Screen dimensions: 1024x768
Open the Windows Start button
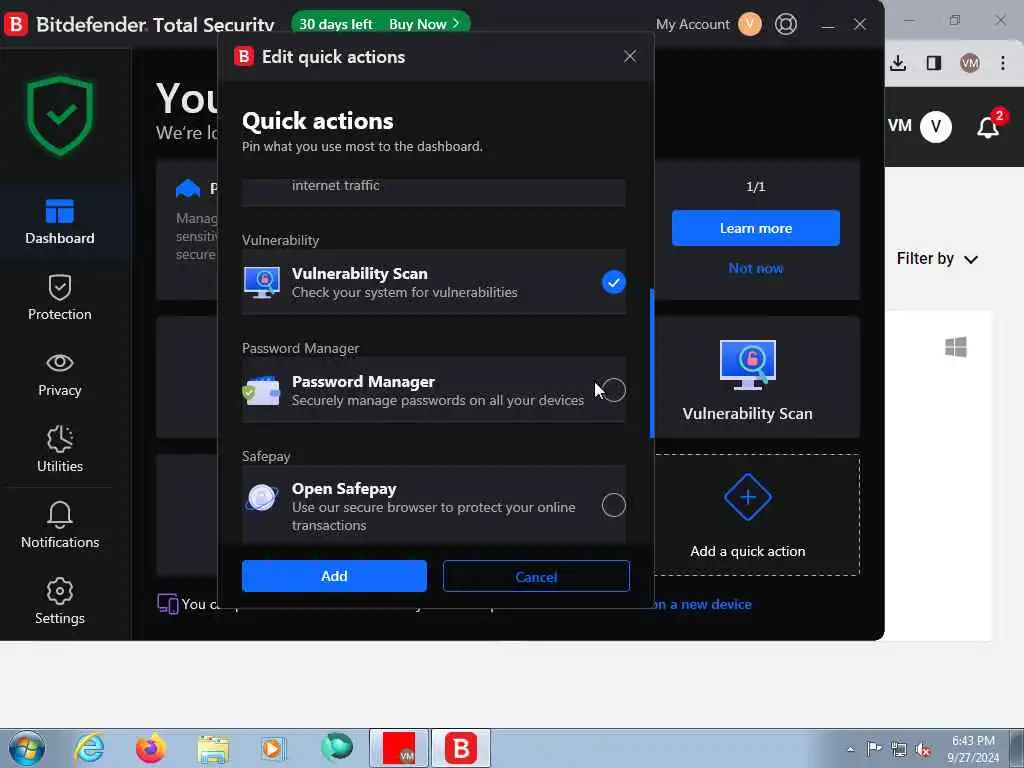pos(27,748)
